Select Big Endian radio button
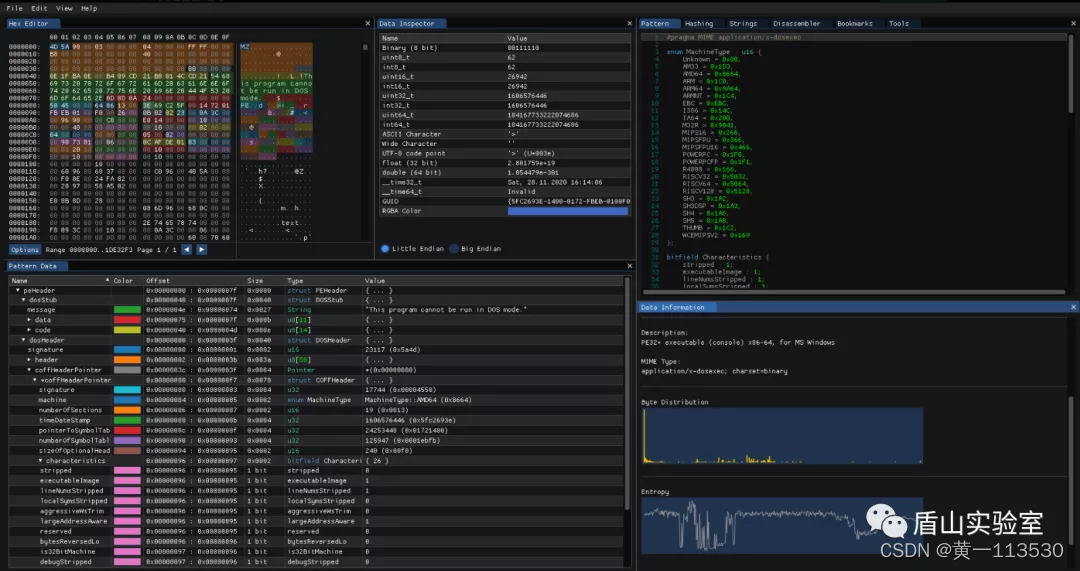 coord(454,249)
